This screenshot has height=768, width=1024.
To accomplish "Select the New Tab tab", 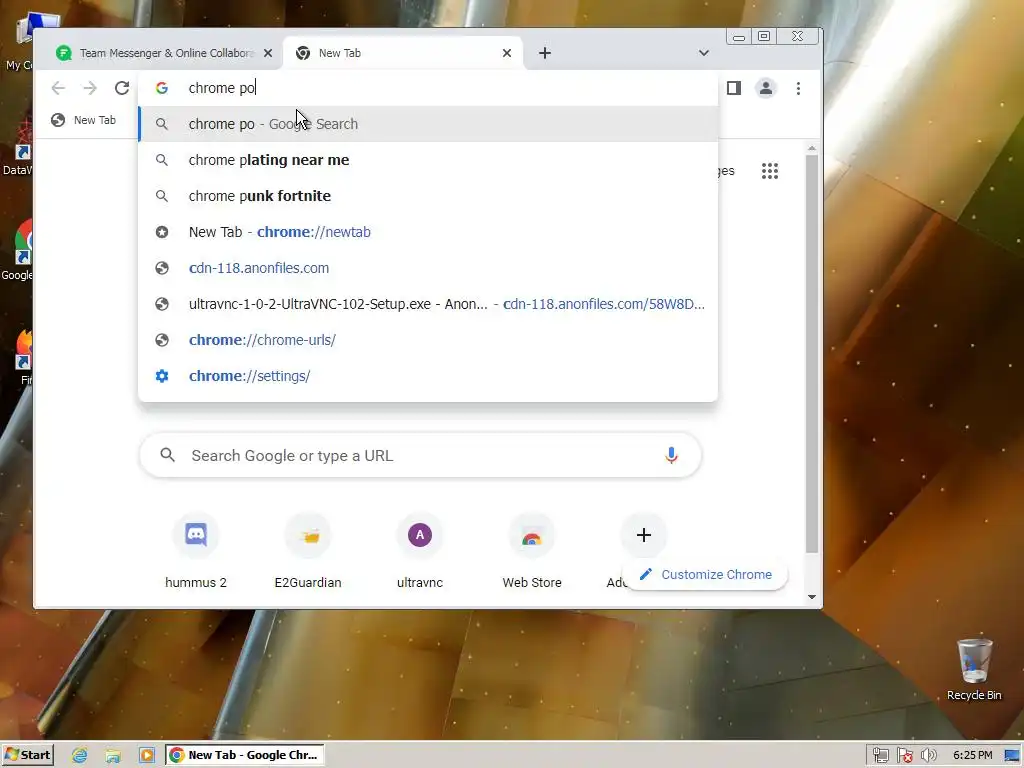I will click(403, 53).
